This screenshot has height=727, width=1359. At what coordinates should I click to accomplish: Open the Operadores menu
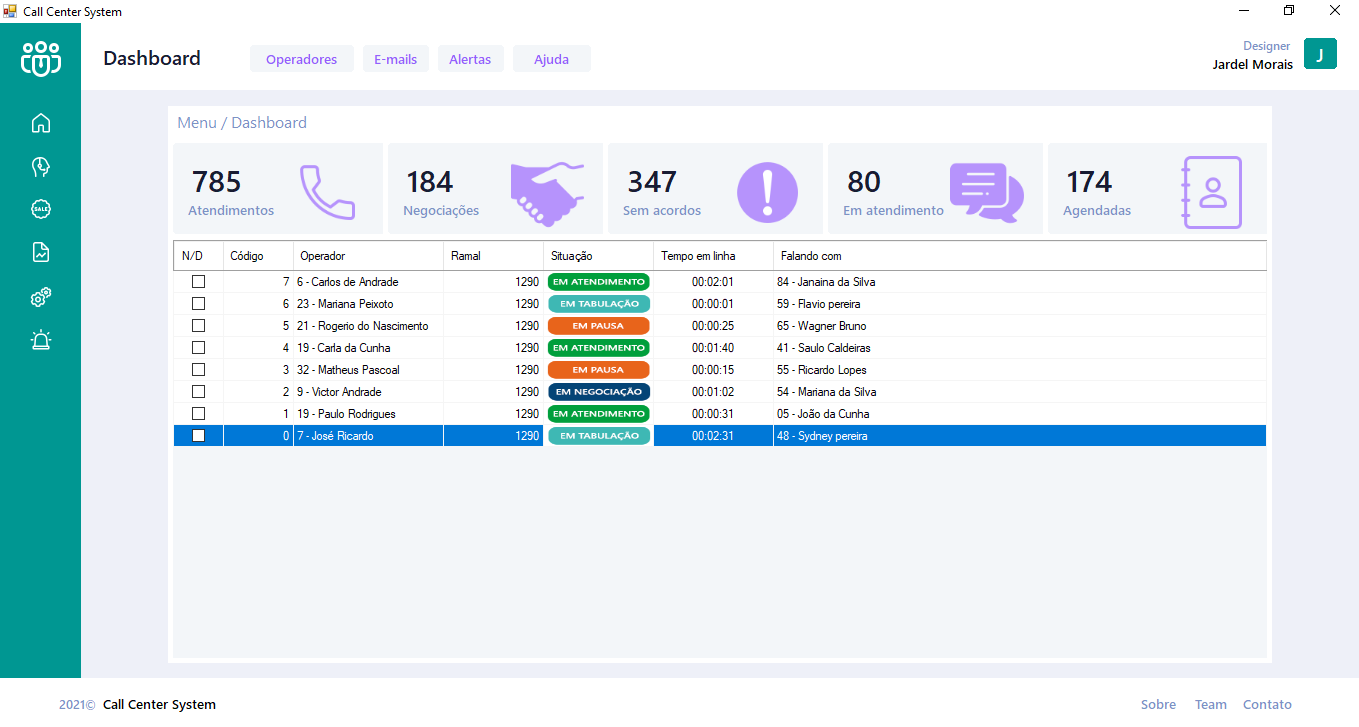point(301,58)
